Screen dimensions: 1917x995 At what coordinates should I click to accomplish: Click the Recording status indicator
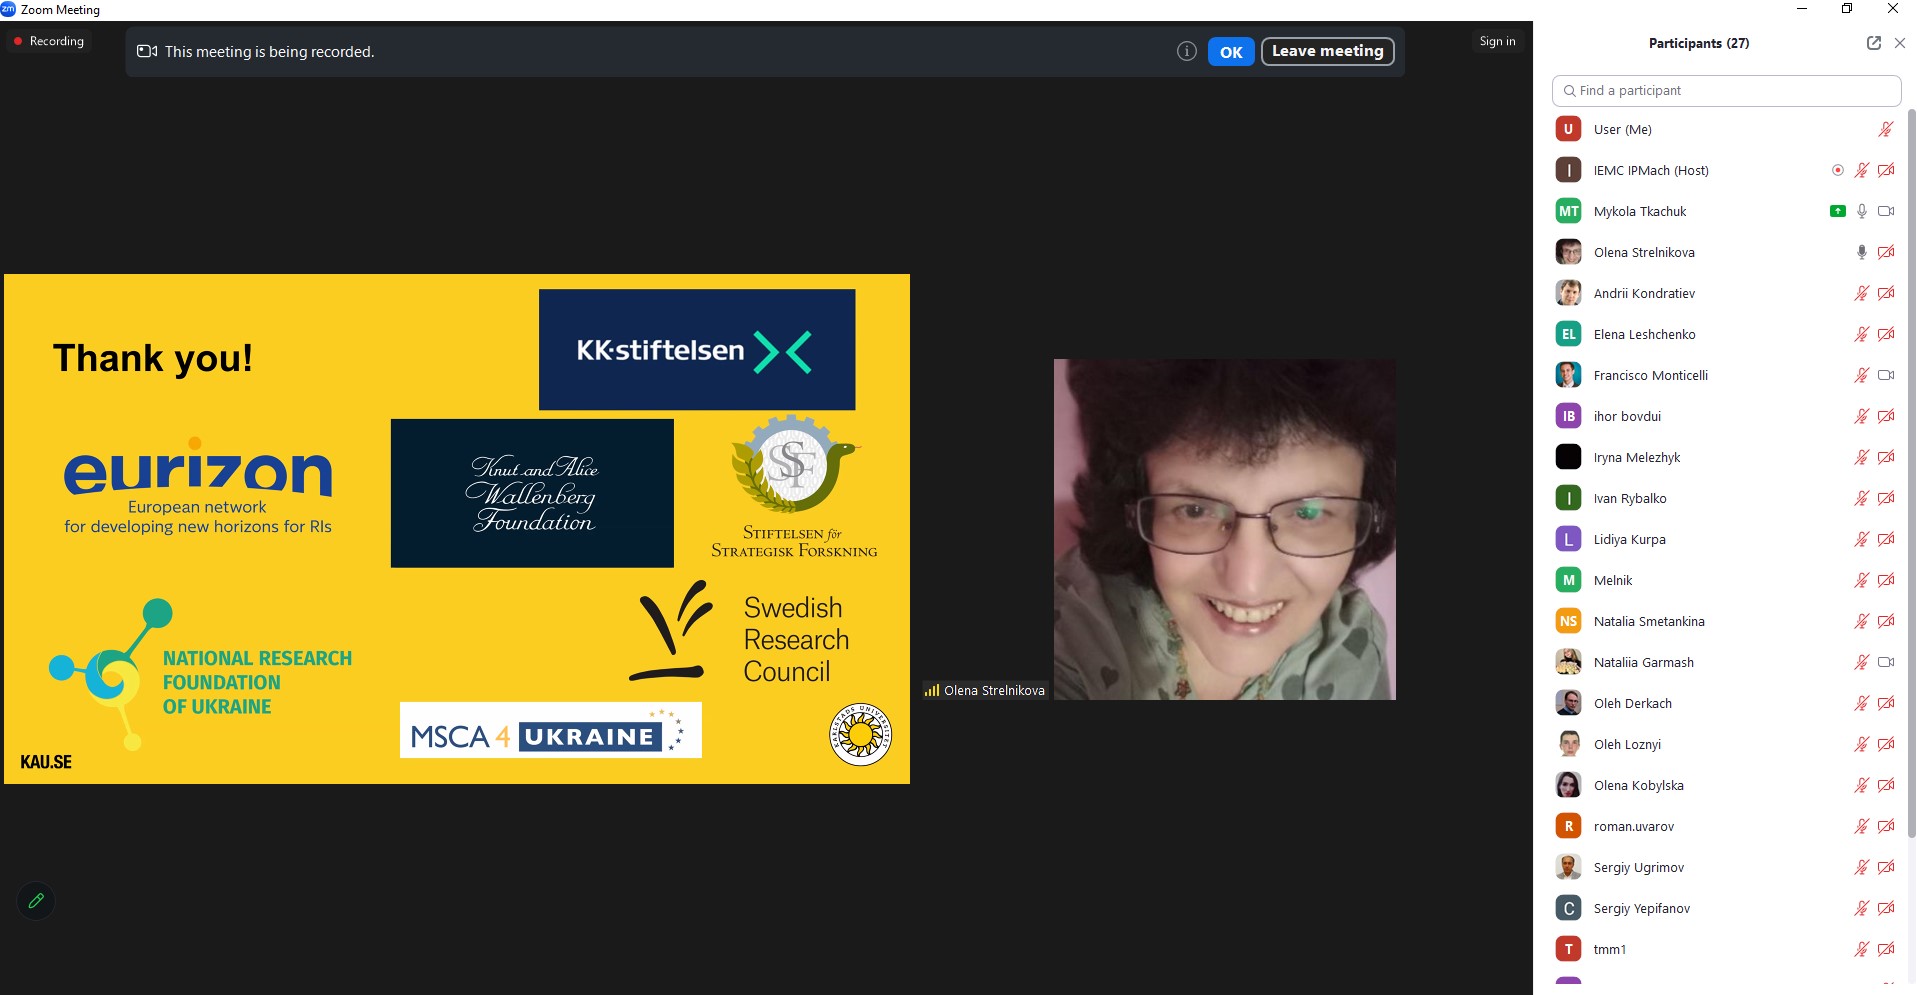[48, 41]
